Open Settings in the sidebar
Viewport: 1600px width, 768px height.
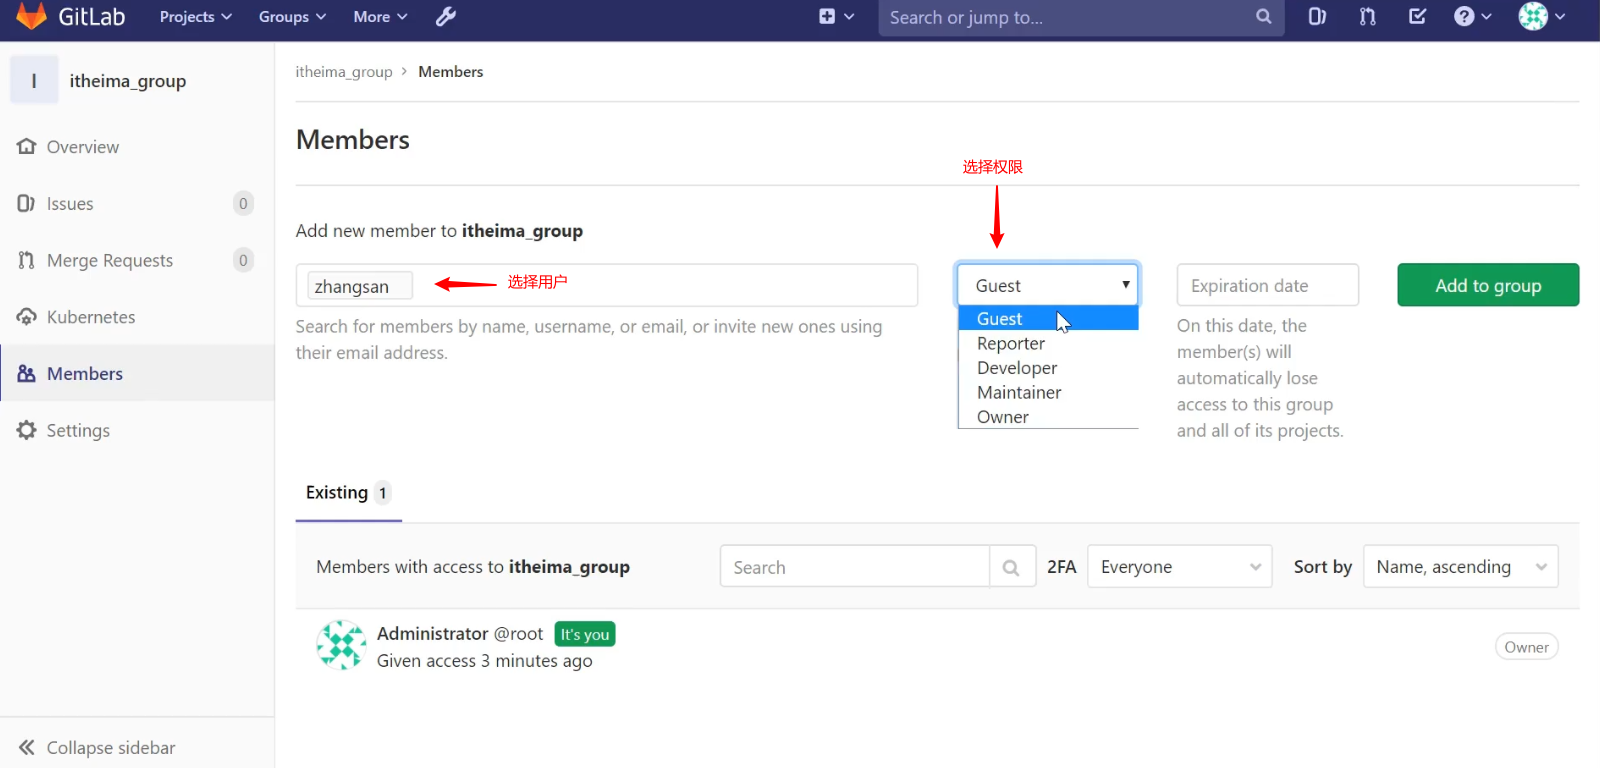[137, 430]
